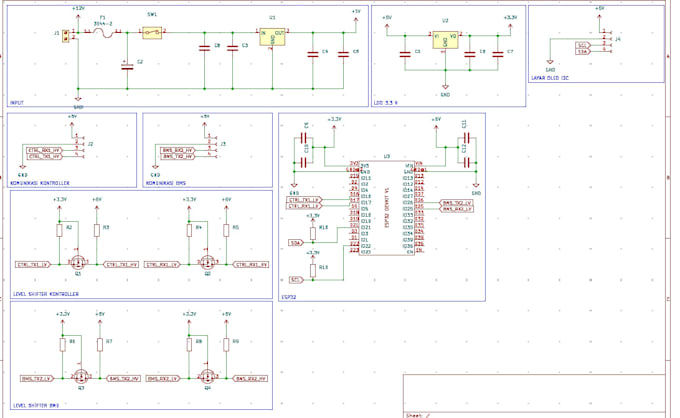Select CTRL_RX1_LV label at ESP32
Viewport: 680px width, 418px height.
tap(305, 206)
